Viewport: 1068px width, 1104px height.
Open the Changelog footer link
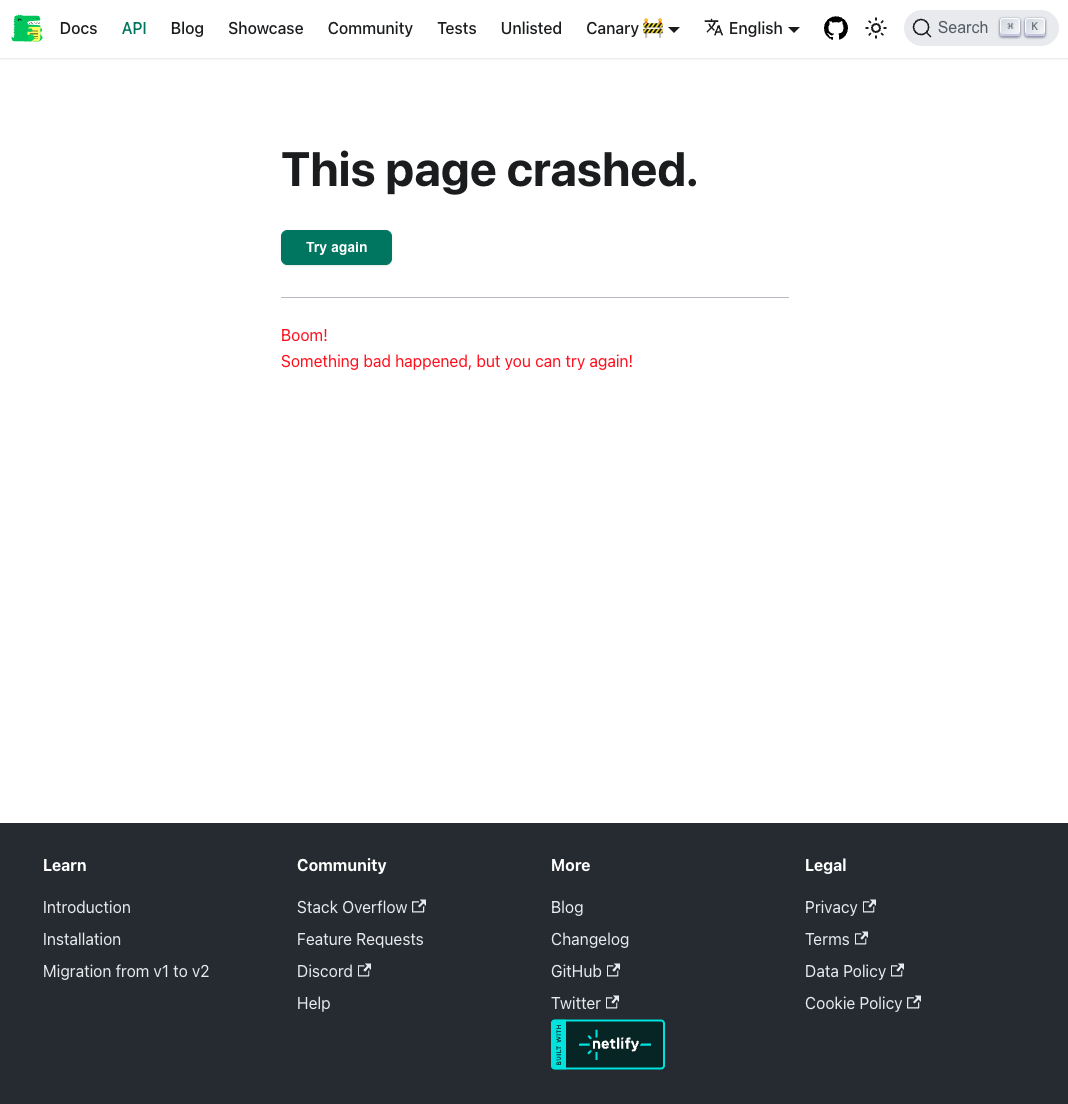tap(590, 939)
